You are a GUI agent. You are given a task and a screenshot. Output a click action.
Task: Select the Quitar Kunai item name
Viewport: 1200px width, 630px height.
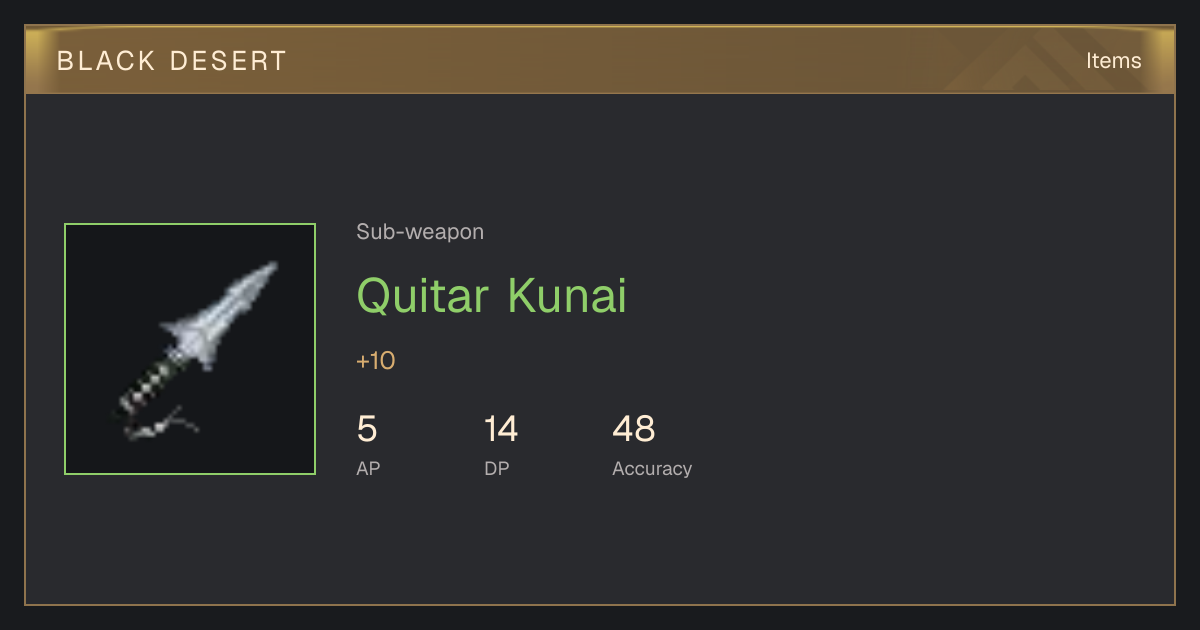tap(491, 295)
